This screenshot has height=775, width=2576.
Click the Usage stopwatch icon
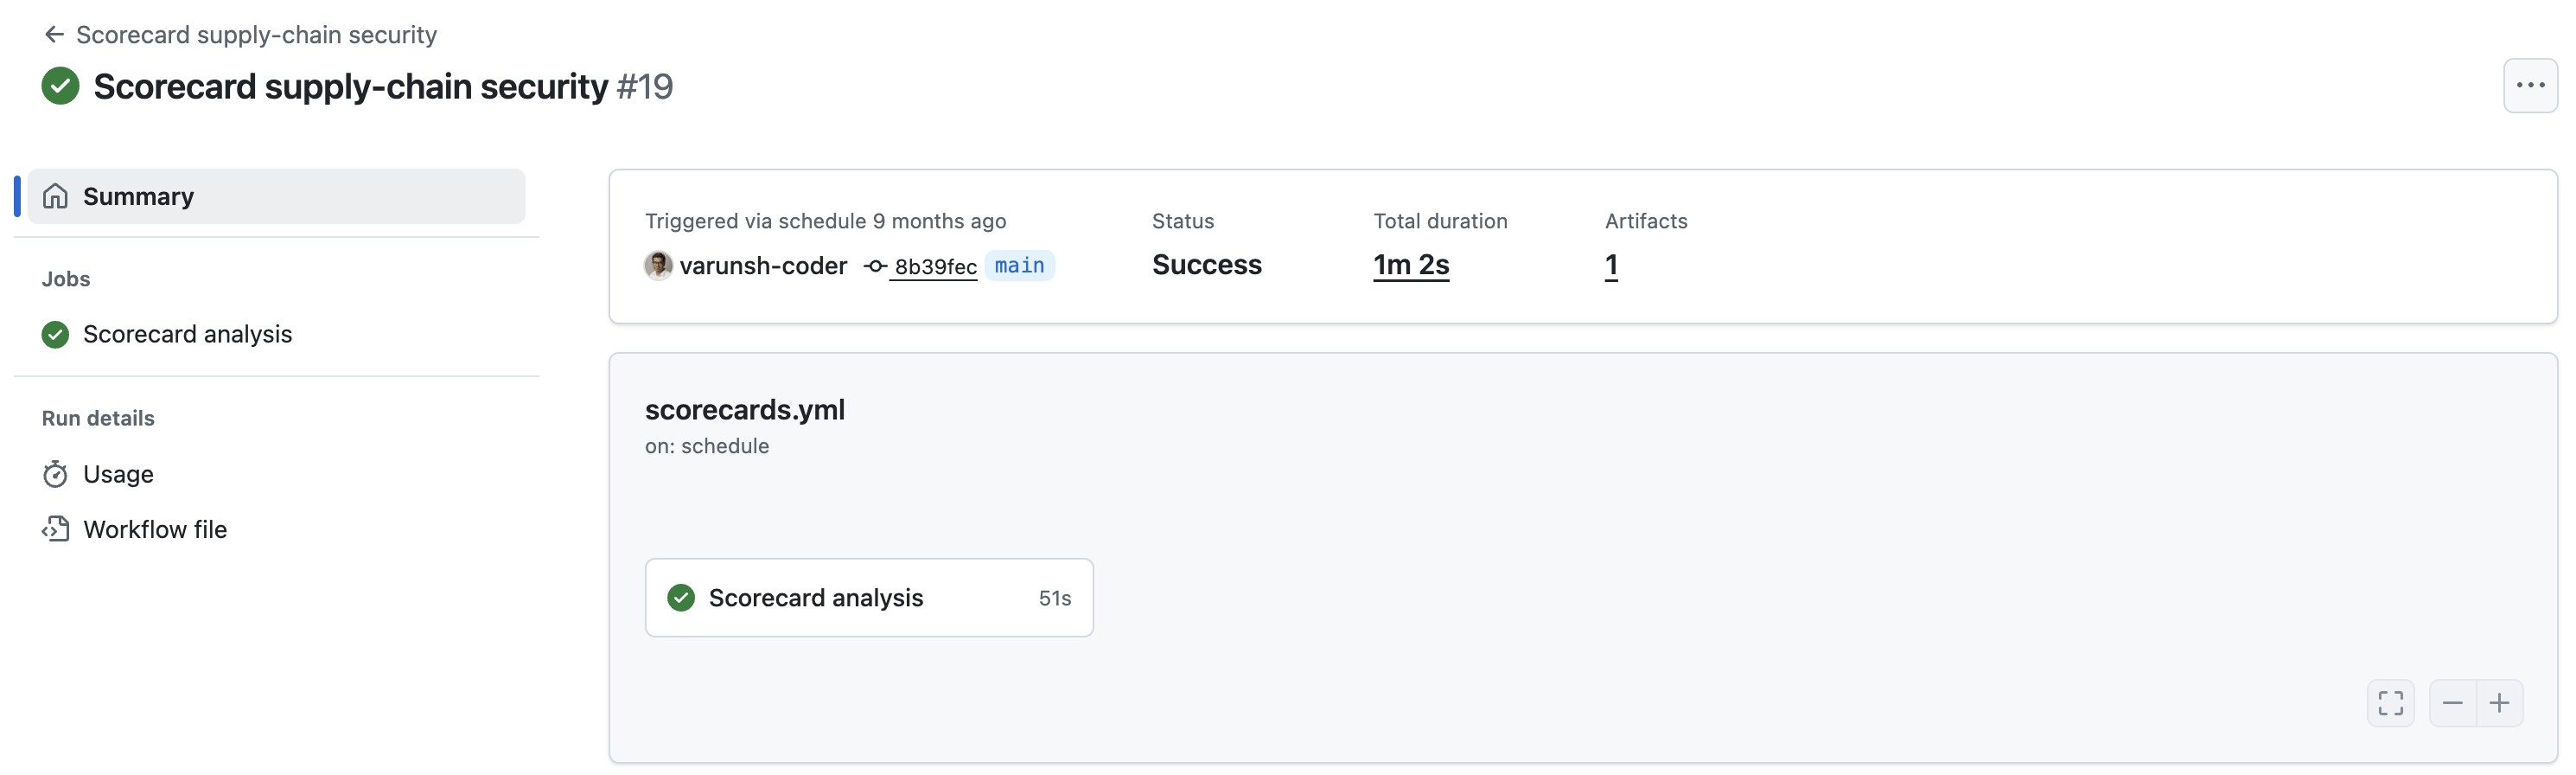56,474
